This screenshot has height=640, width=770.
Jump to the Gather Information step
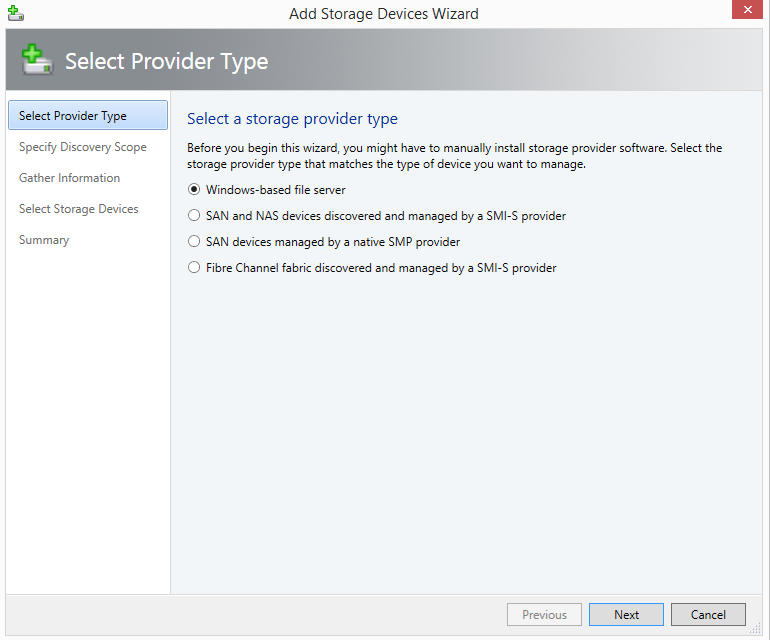click(70, 178)
